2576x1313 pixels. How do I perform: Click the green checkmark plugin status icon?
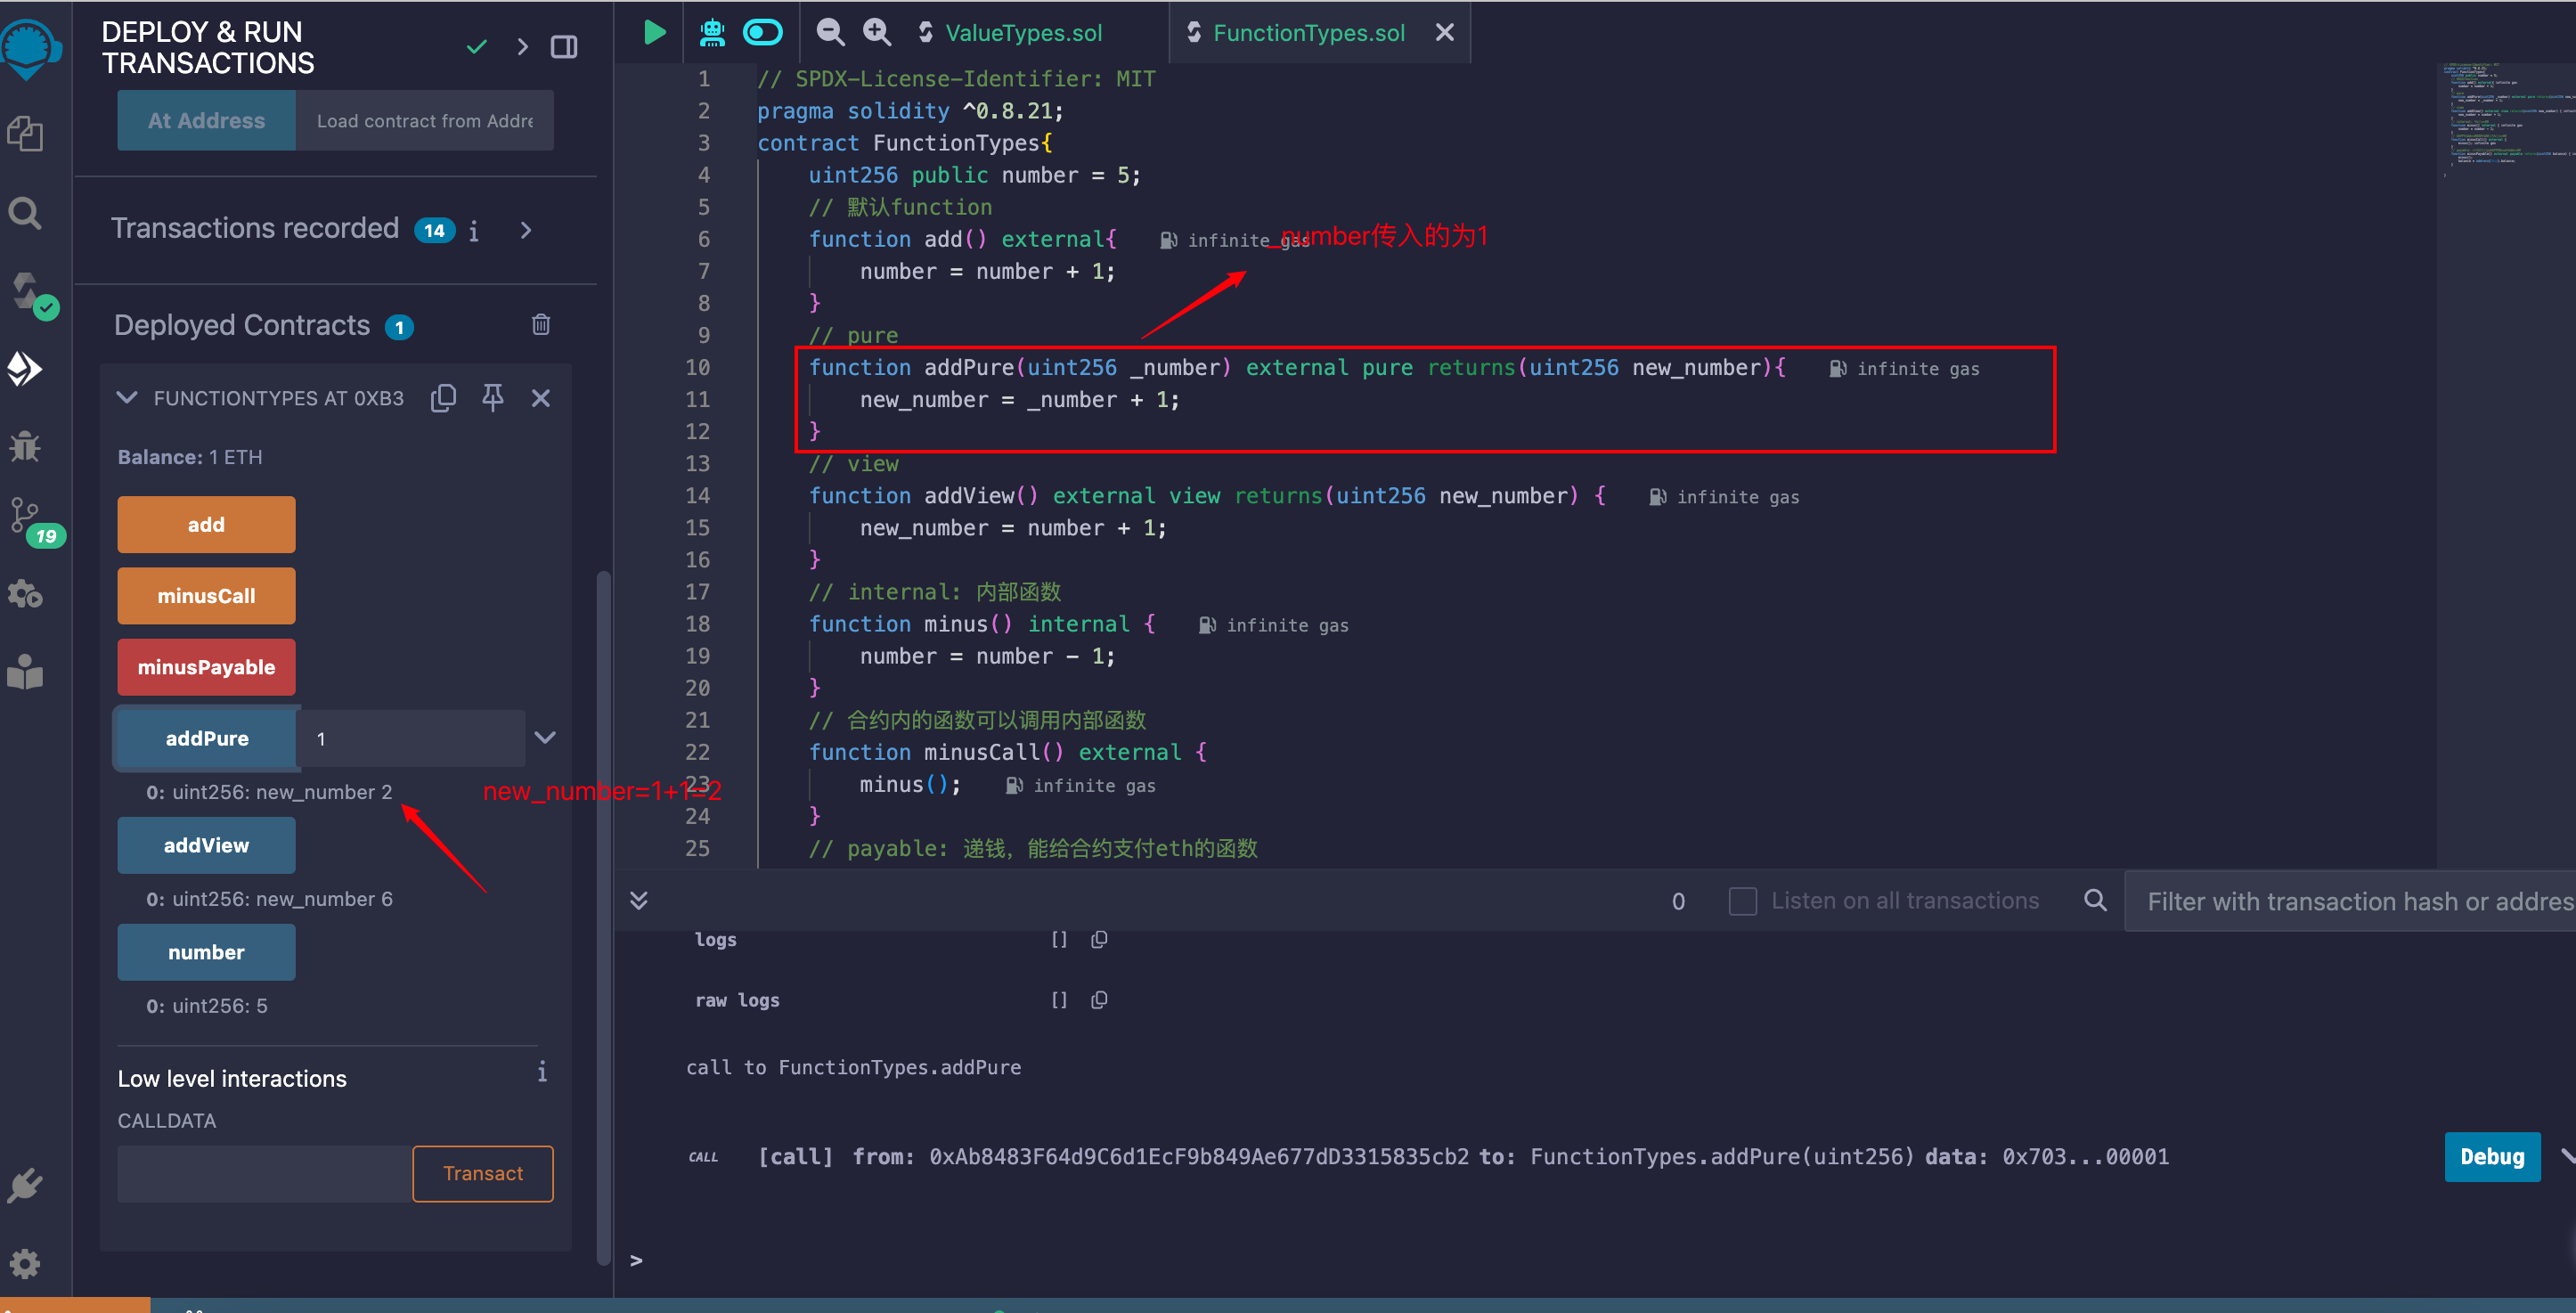[x=477, y=47]
